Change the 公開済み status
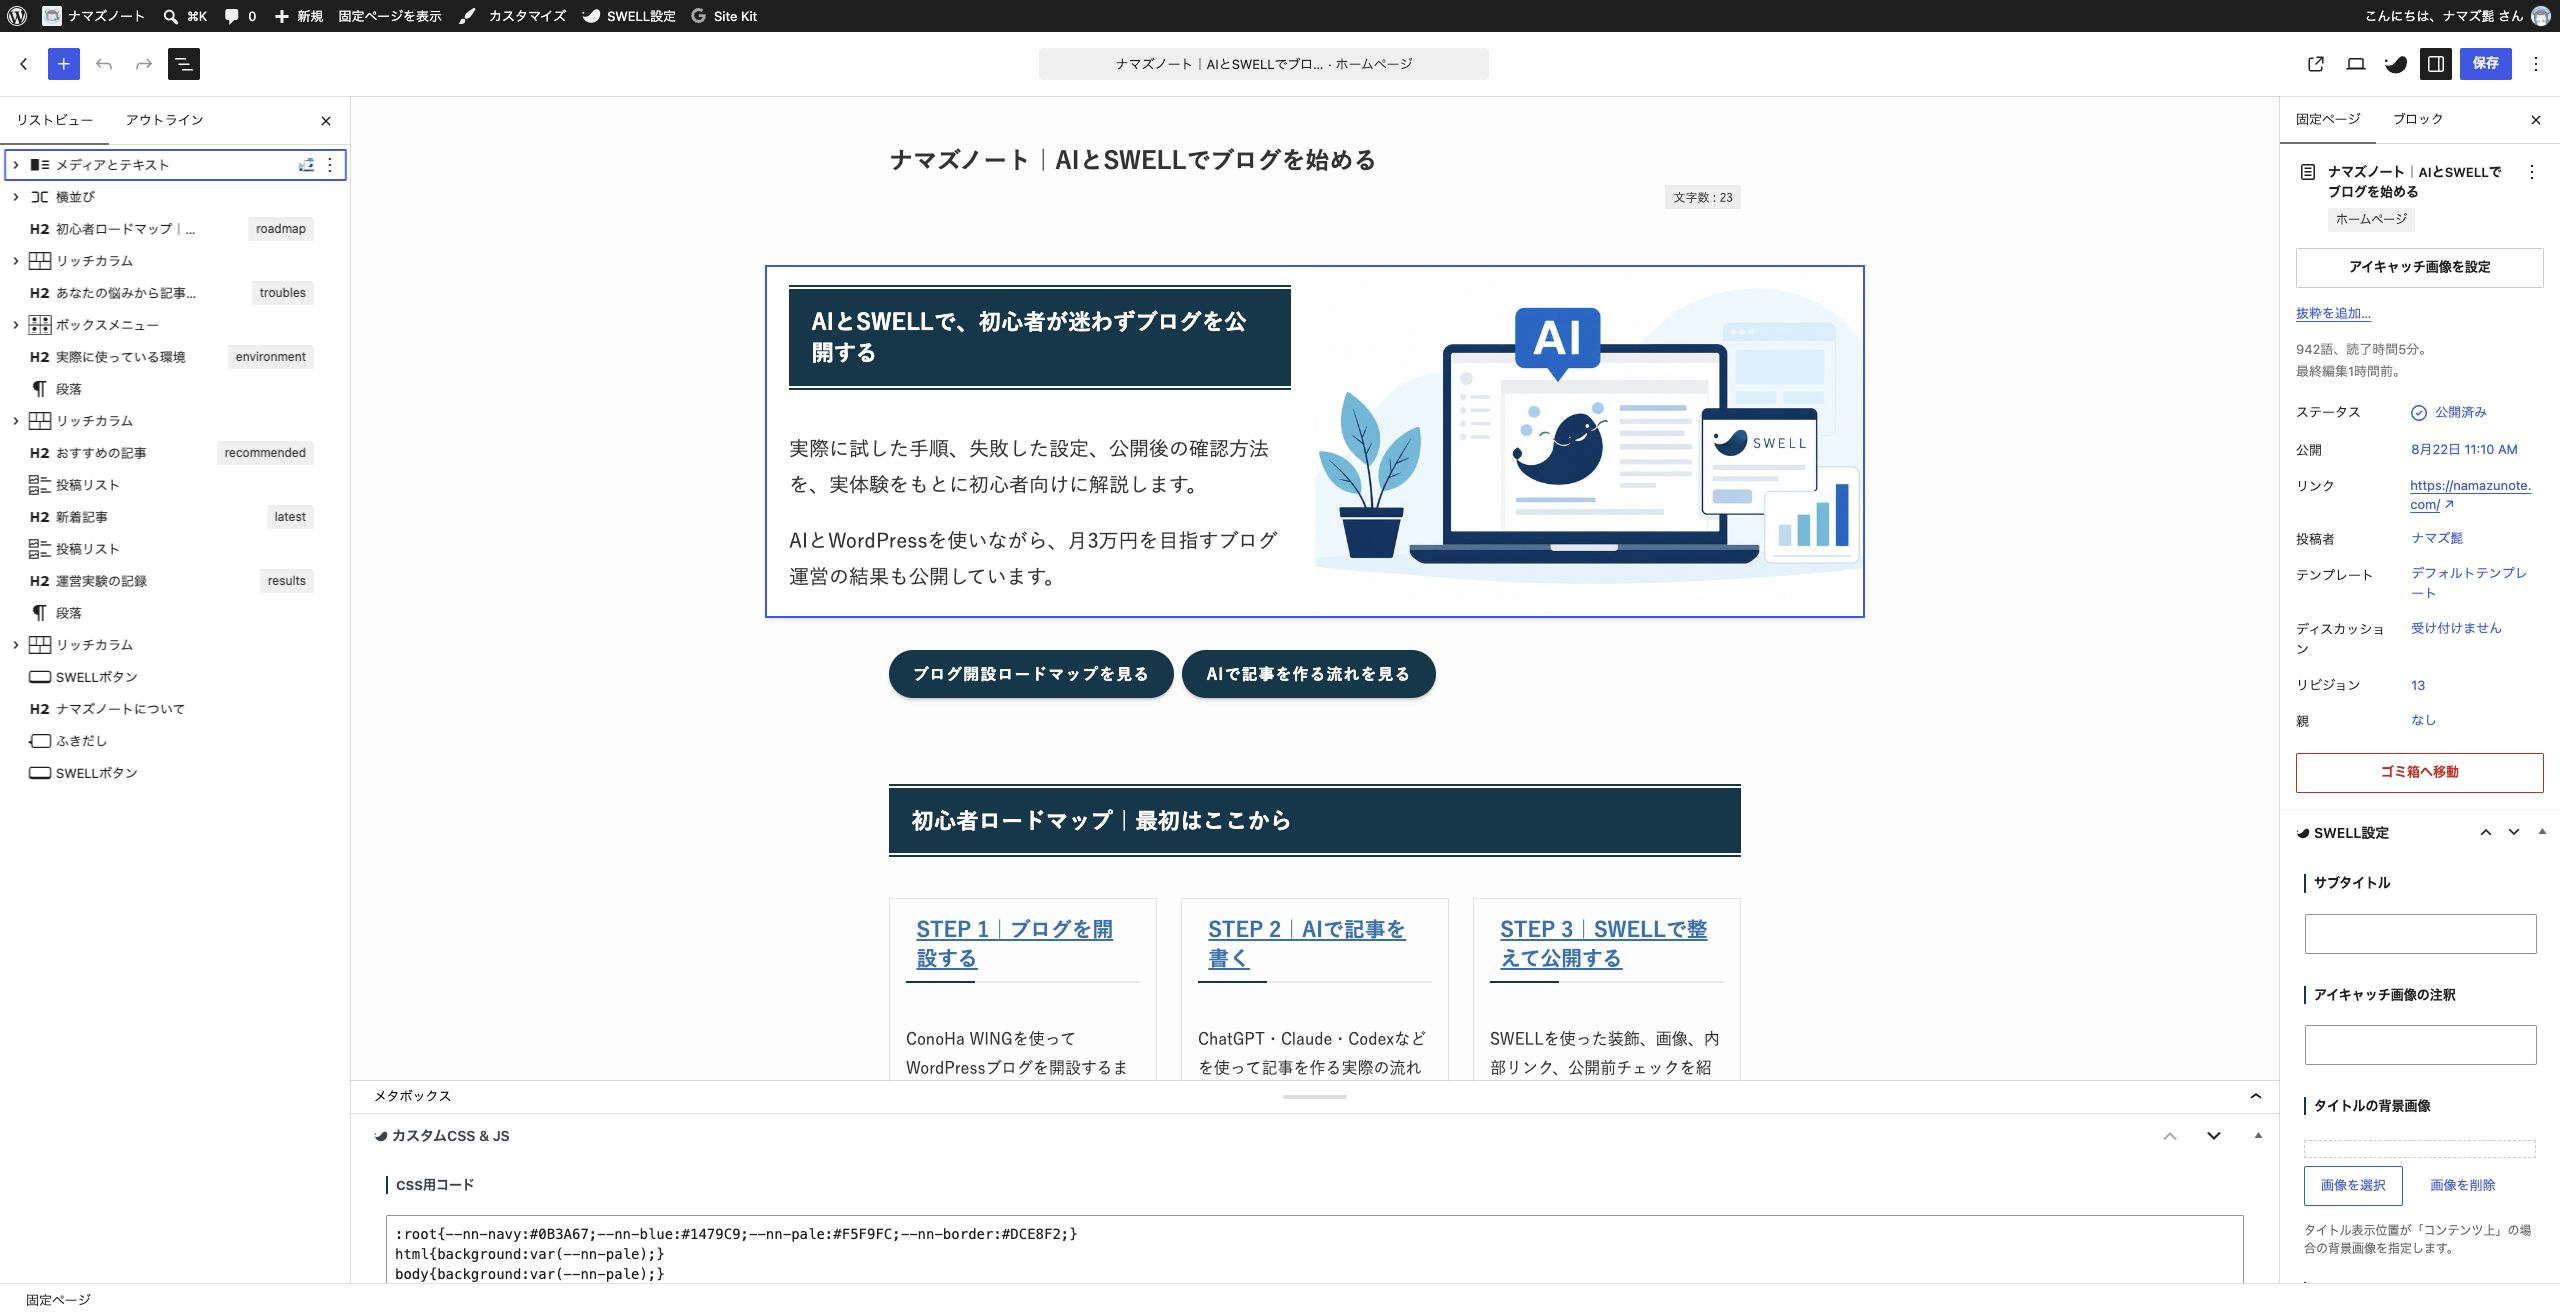 pos(2449,412)
